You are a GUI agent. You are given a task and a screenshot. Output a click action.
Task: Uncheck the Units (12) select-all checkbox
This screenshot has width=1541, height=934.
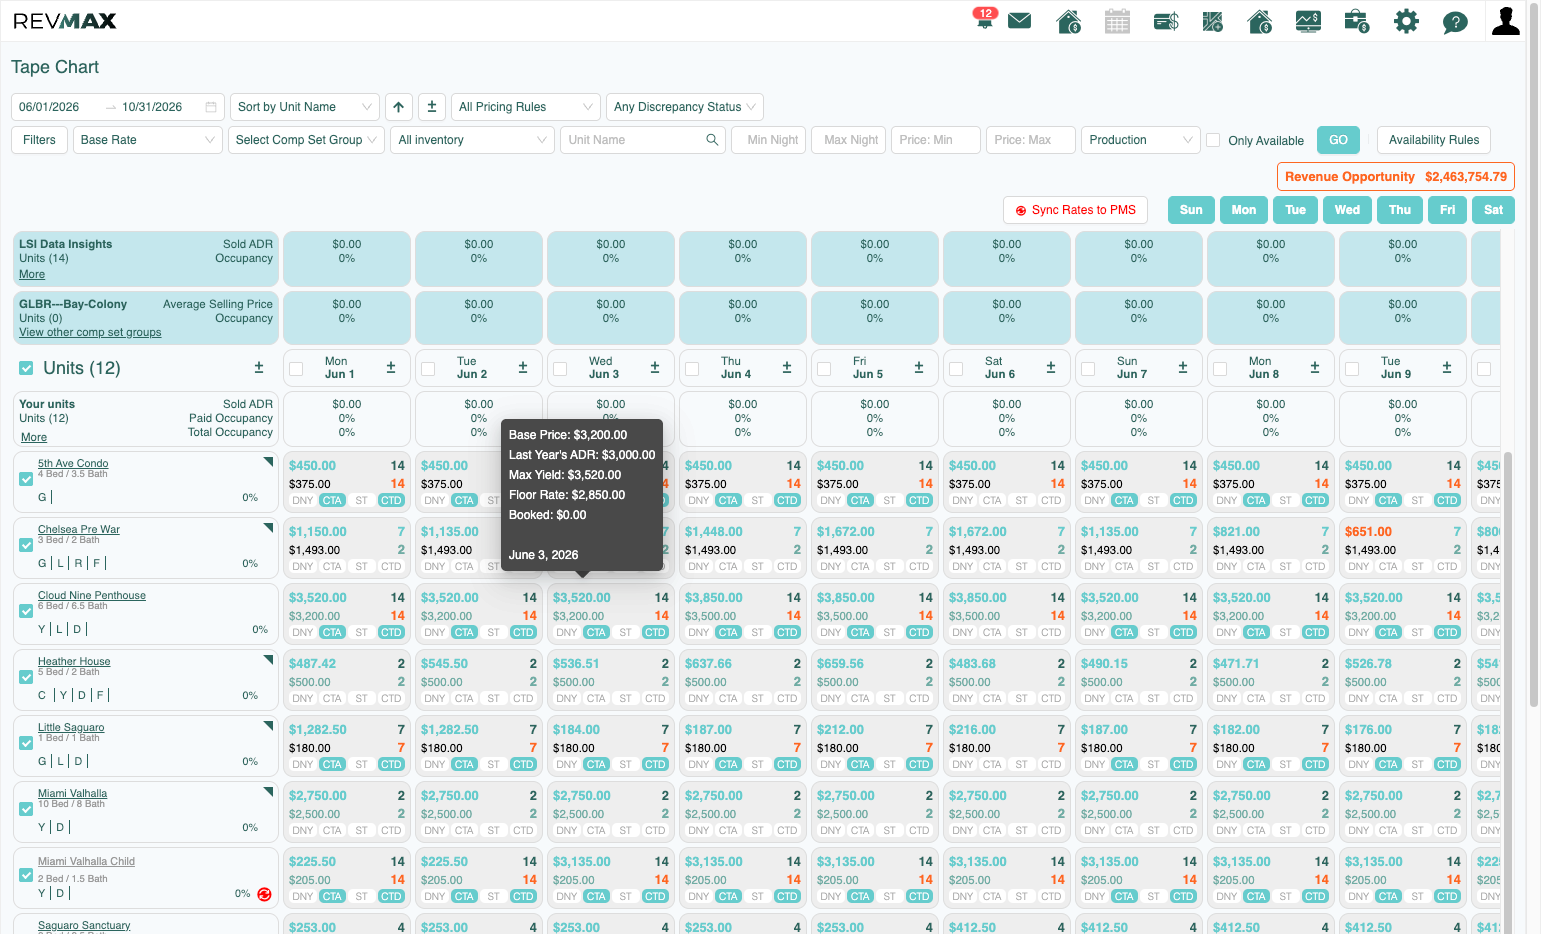point(26,369)
